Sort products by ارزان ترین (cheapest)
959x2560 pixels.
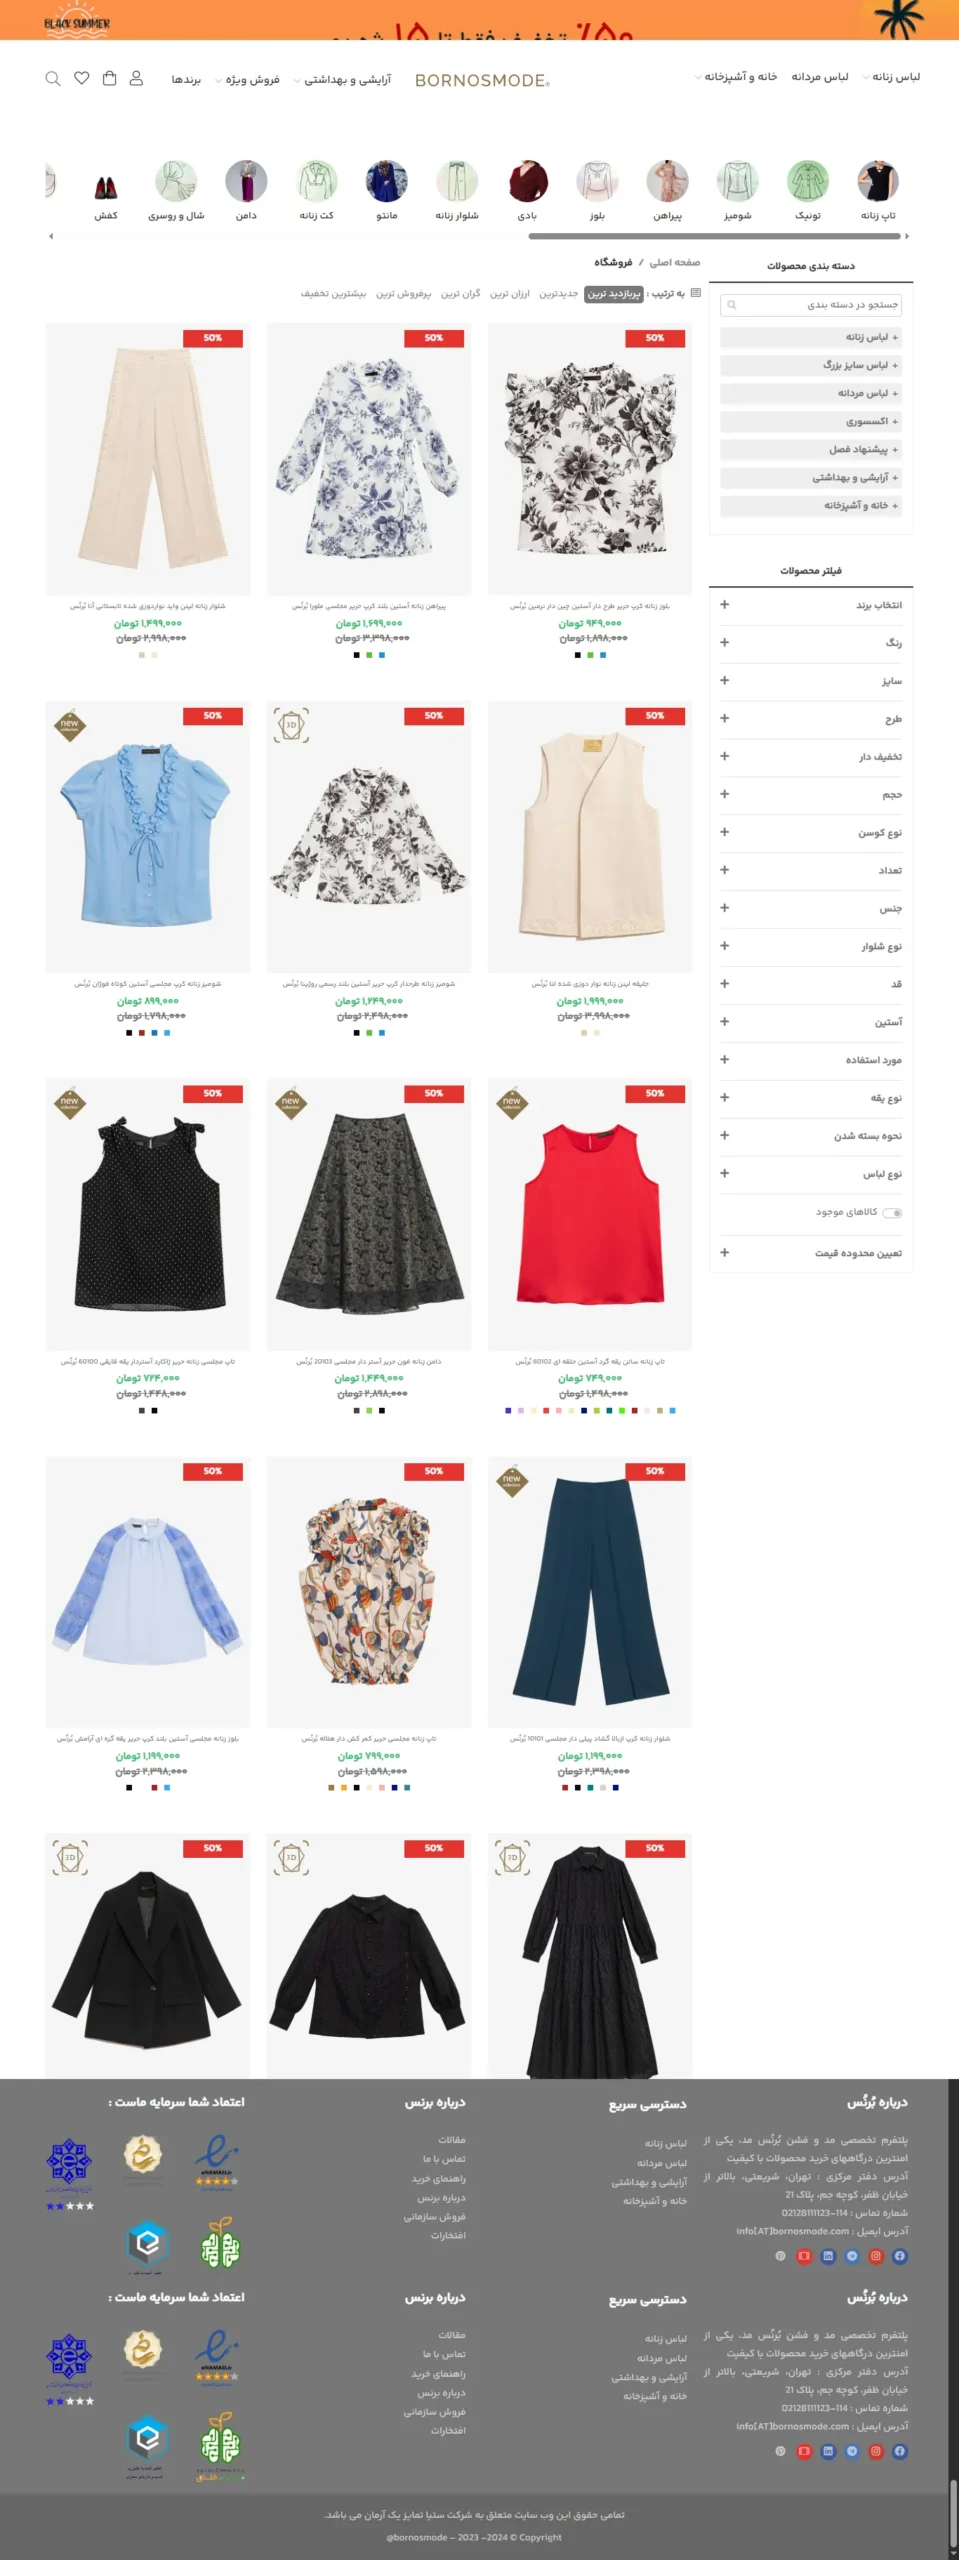tap(510, 294)
